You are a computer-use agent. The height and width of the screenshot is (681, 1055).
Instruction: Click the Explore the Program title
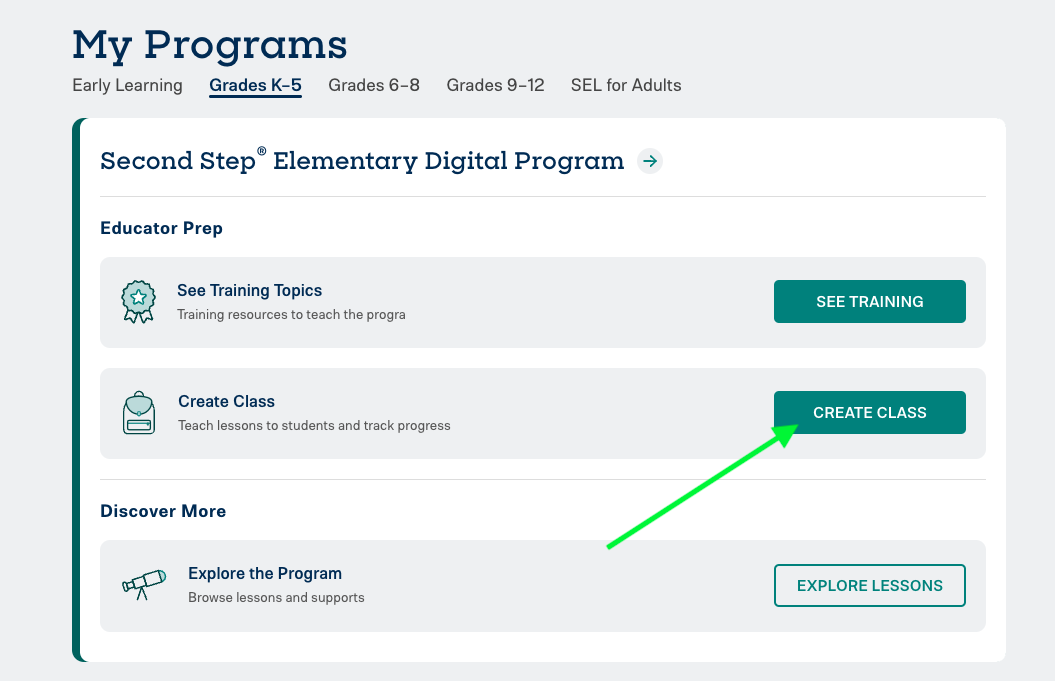pyautogui.click(x=265, y=573)
